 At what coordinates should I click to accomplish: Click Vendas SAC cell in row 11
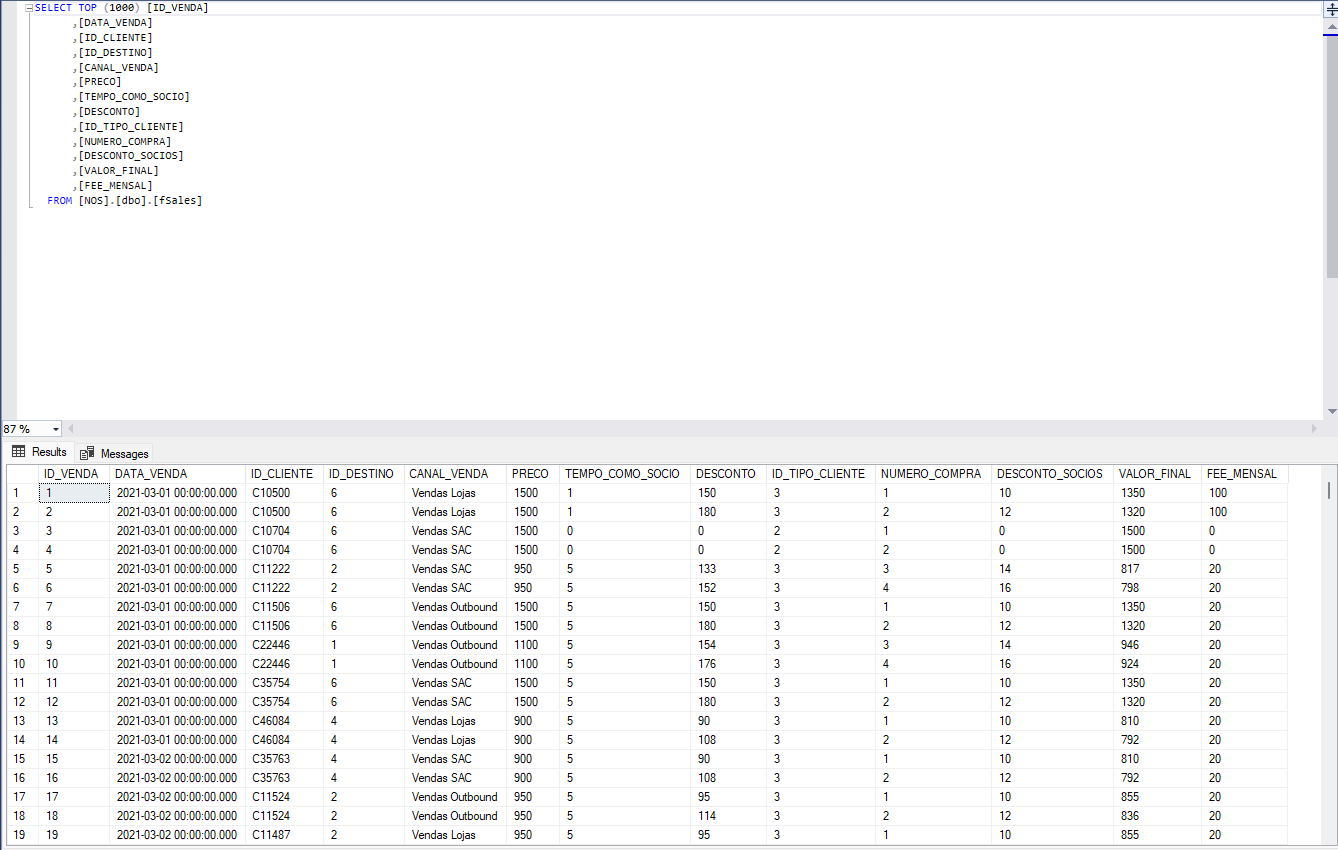tap(456, 683)
